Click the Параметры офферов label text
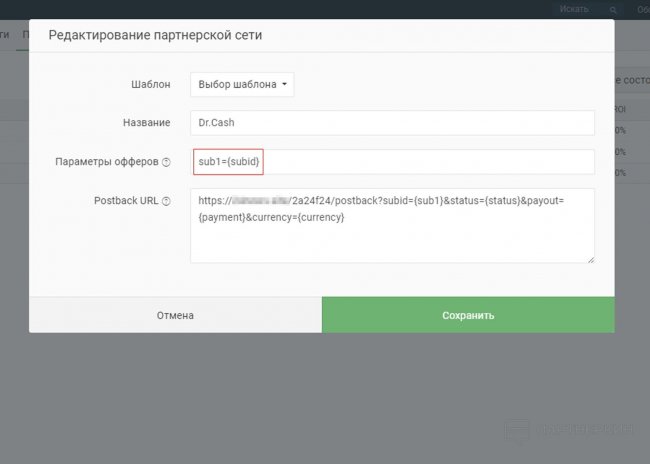The height and width of the screenshot is (464, 650). click(107, 163)
